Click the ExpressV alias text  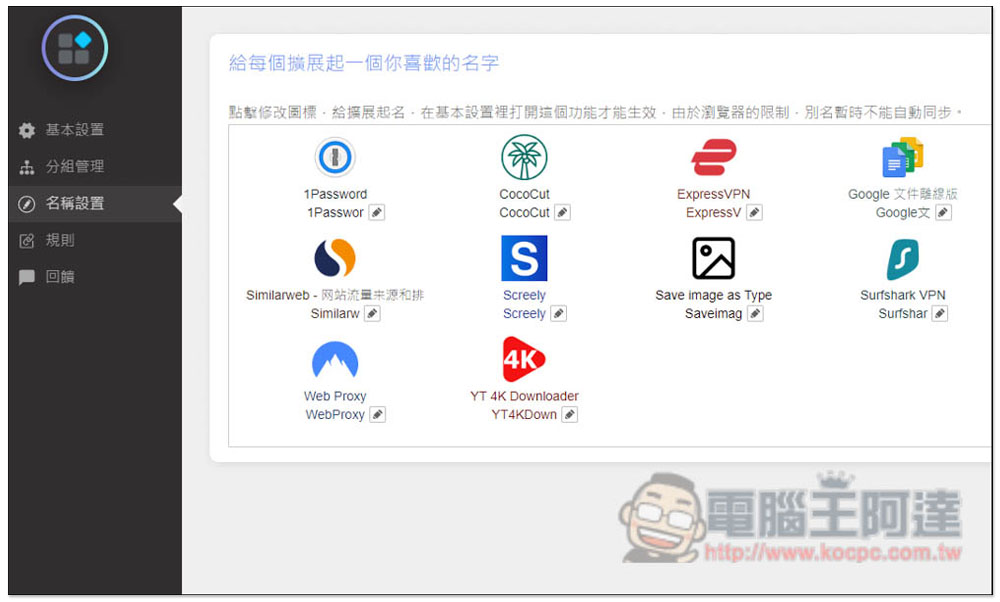pyautogui.click(x=714, y=212)
